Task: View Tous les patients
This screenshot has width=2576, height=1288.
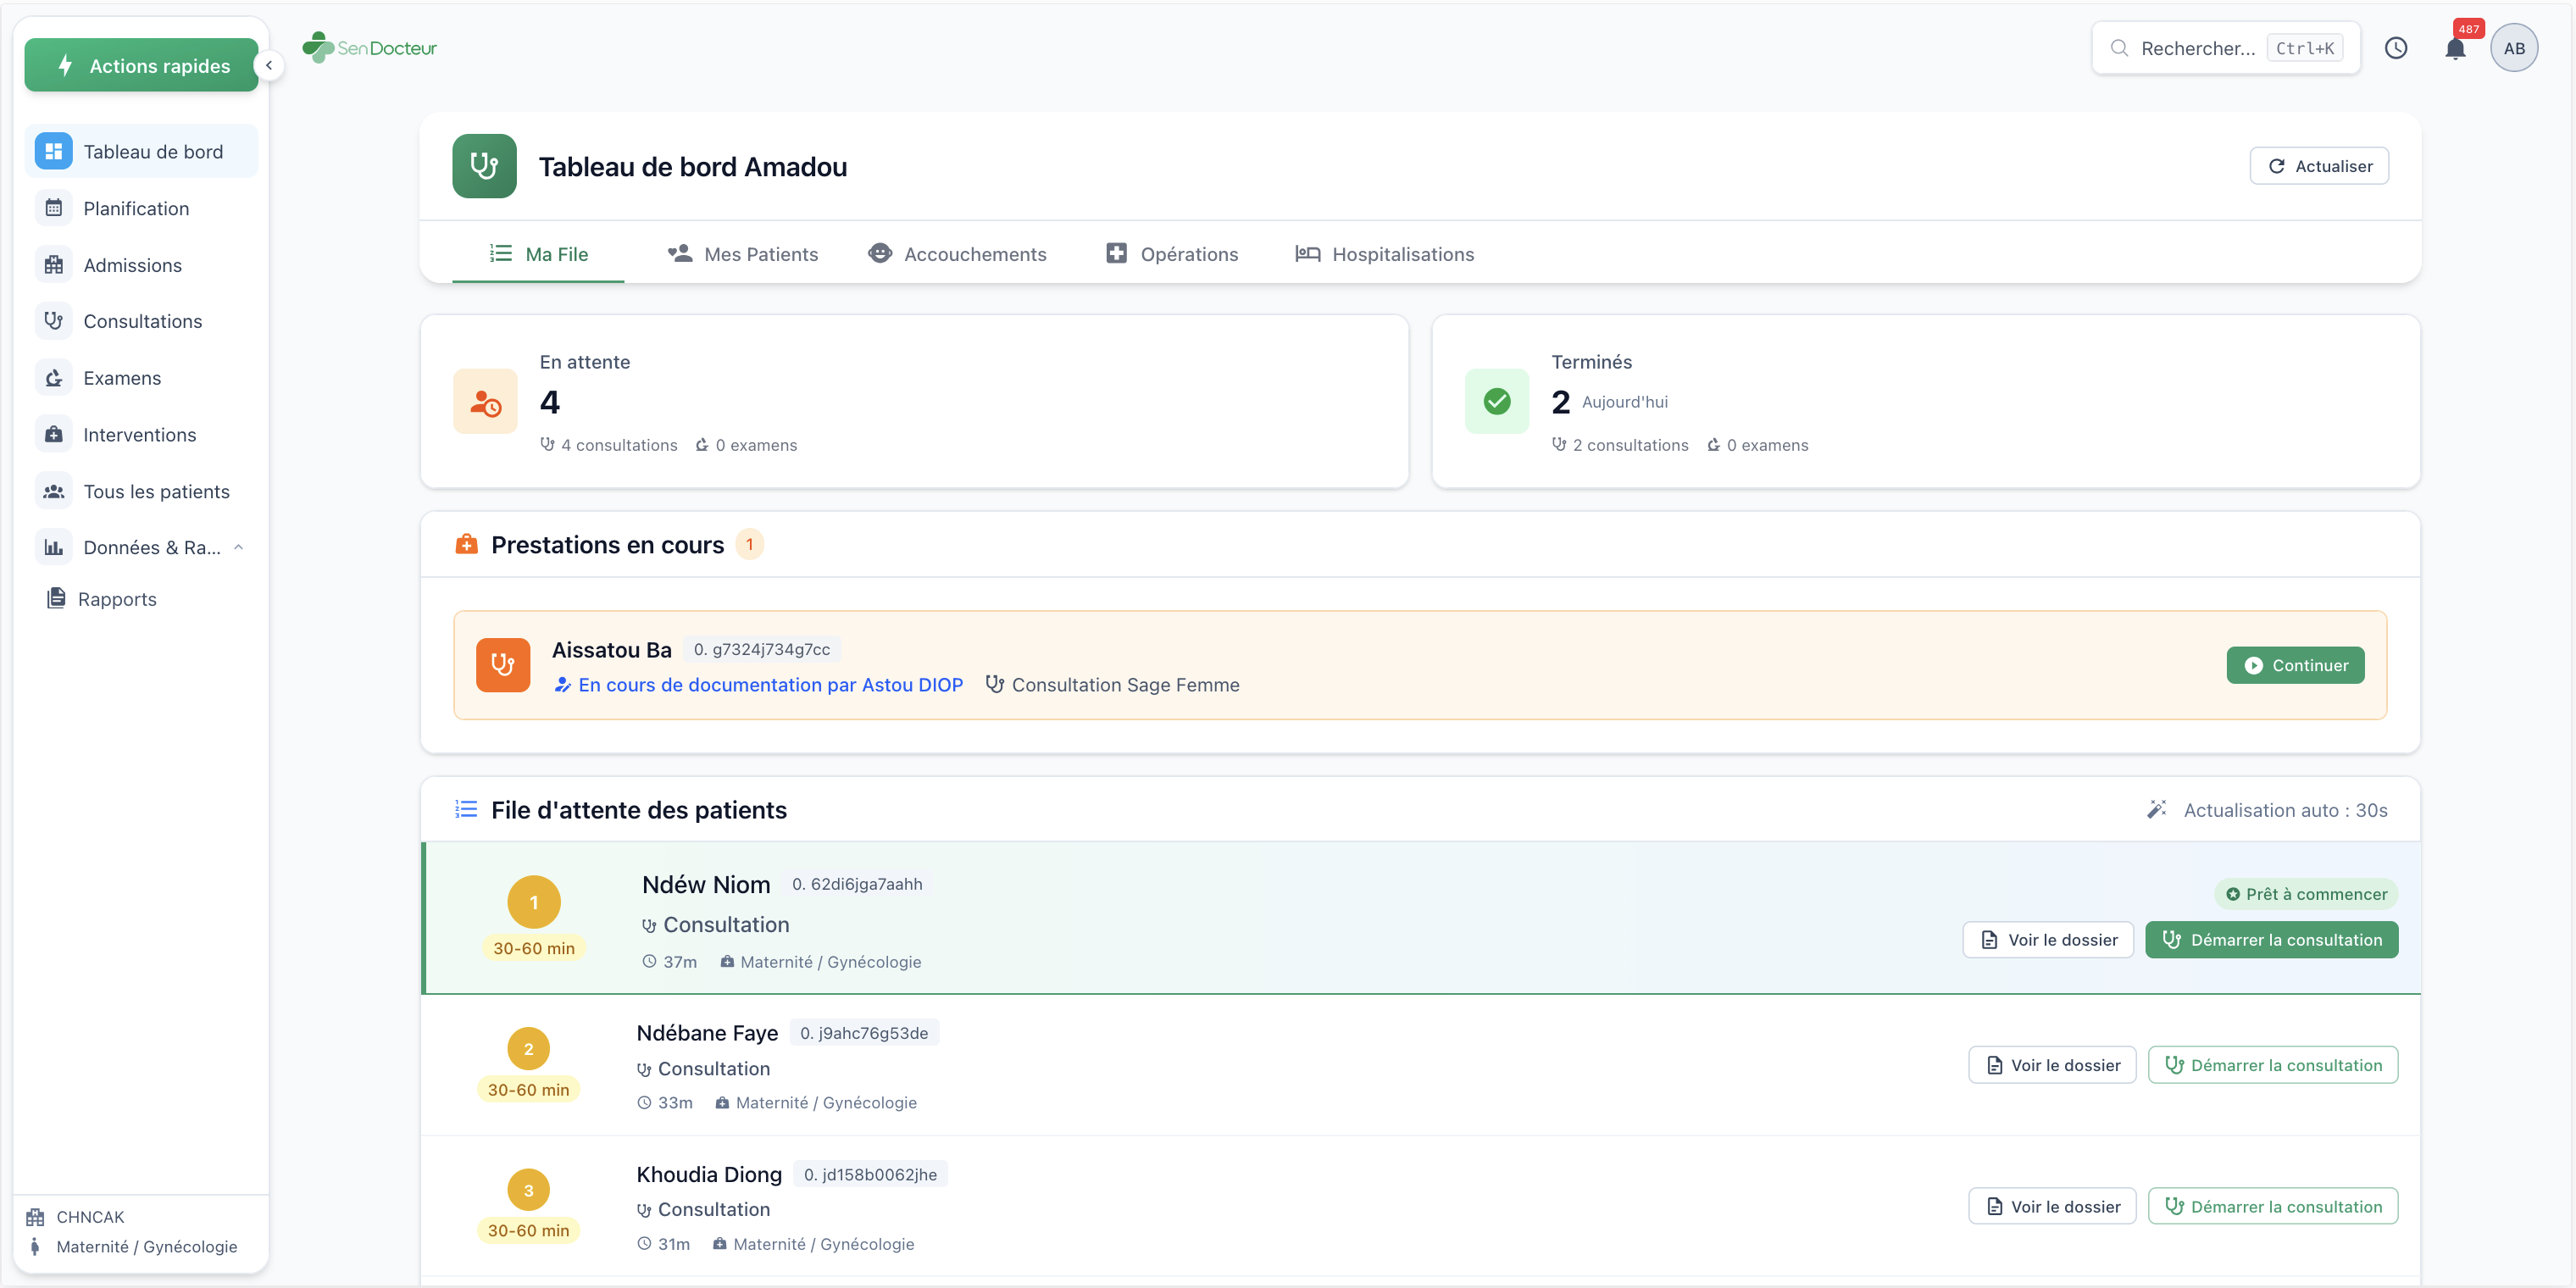Action: [x=156, y=491]
